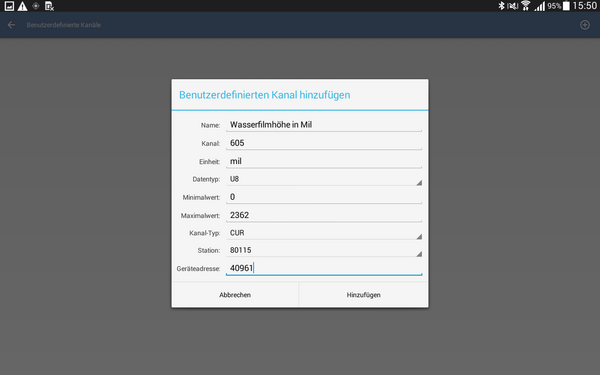Image resolution: width=600 pixels, height=375 pixels.
Task: Tap the back arrow icon
Action: (x=11, y=25)
